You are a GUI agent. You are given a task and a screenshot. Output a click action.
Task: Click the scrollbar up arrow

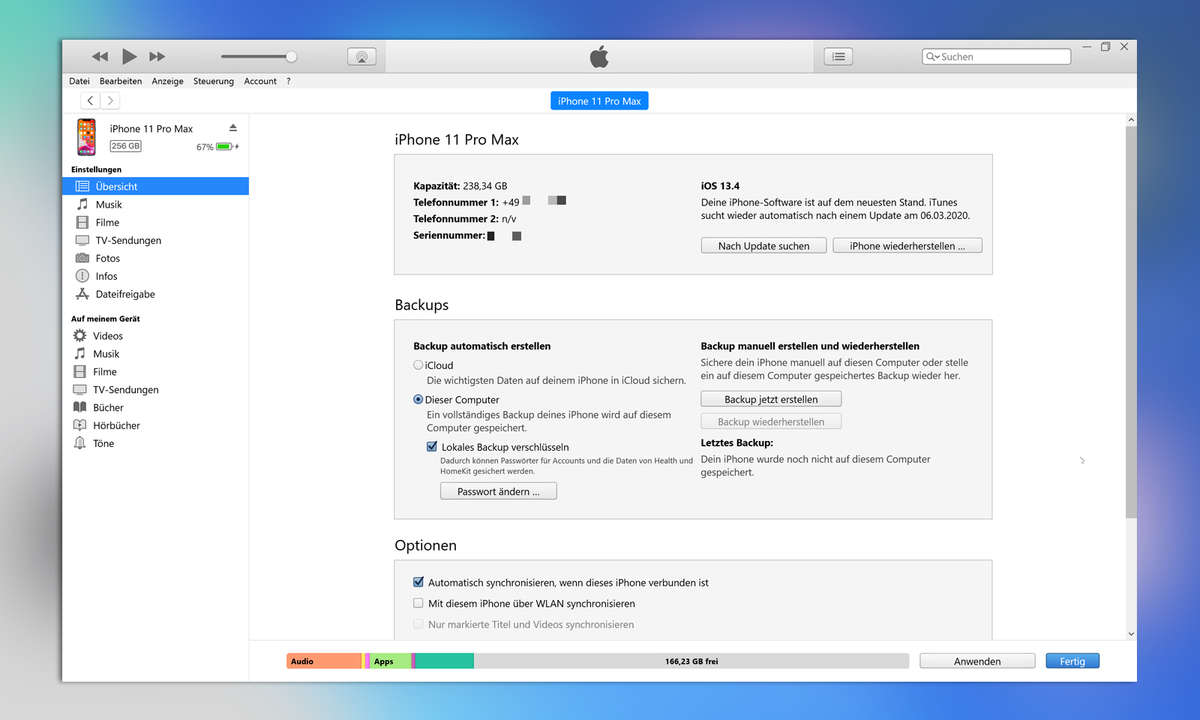(x=1131, y=120)
